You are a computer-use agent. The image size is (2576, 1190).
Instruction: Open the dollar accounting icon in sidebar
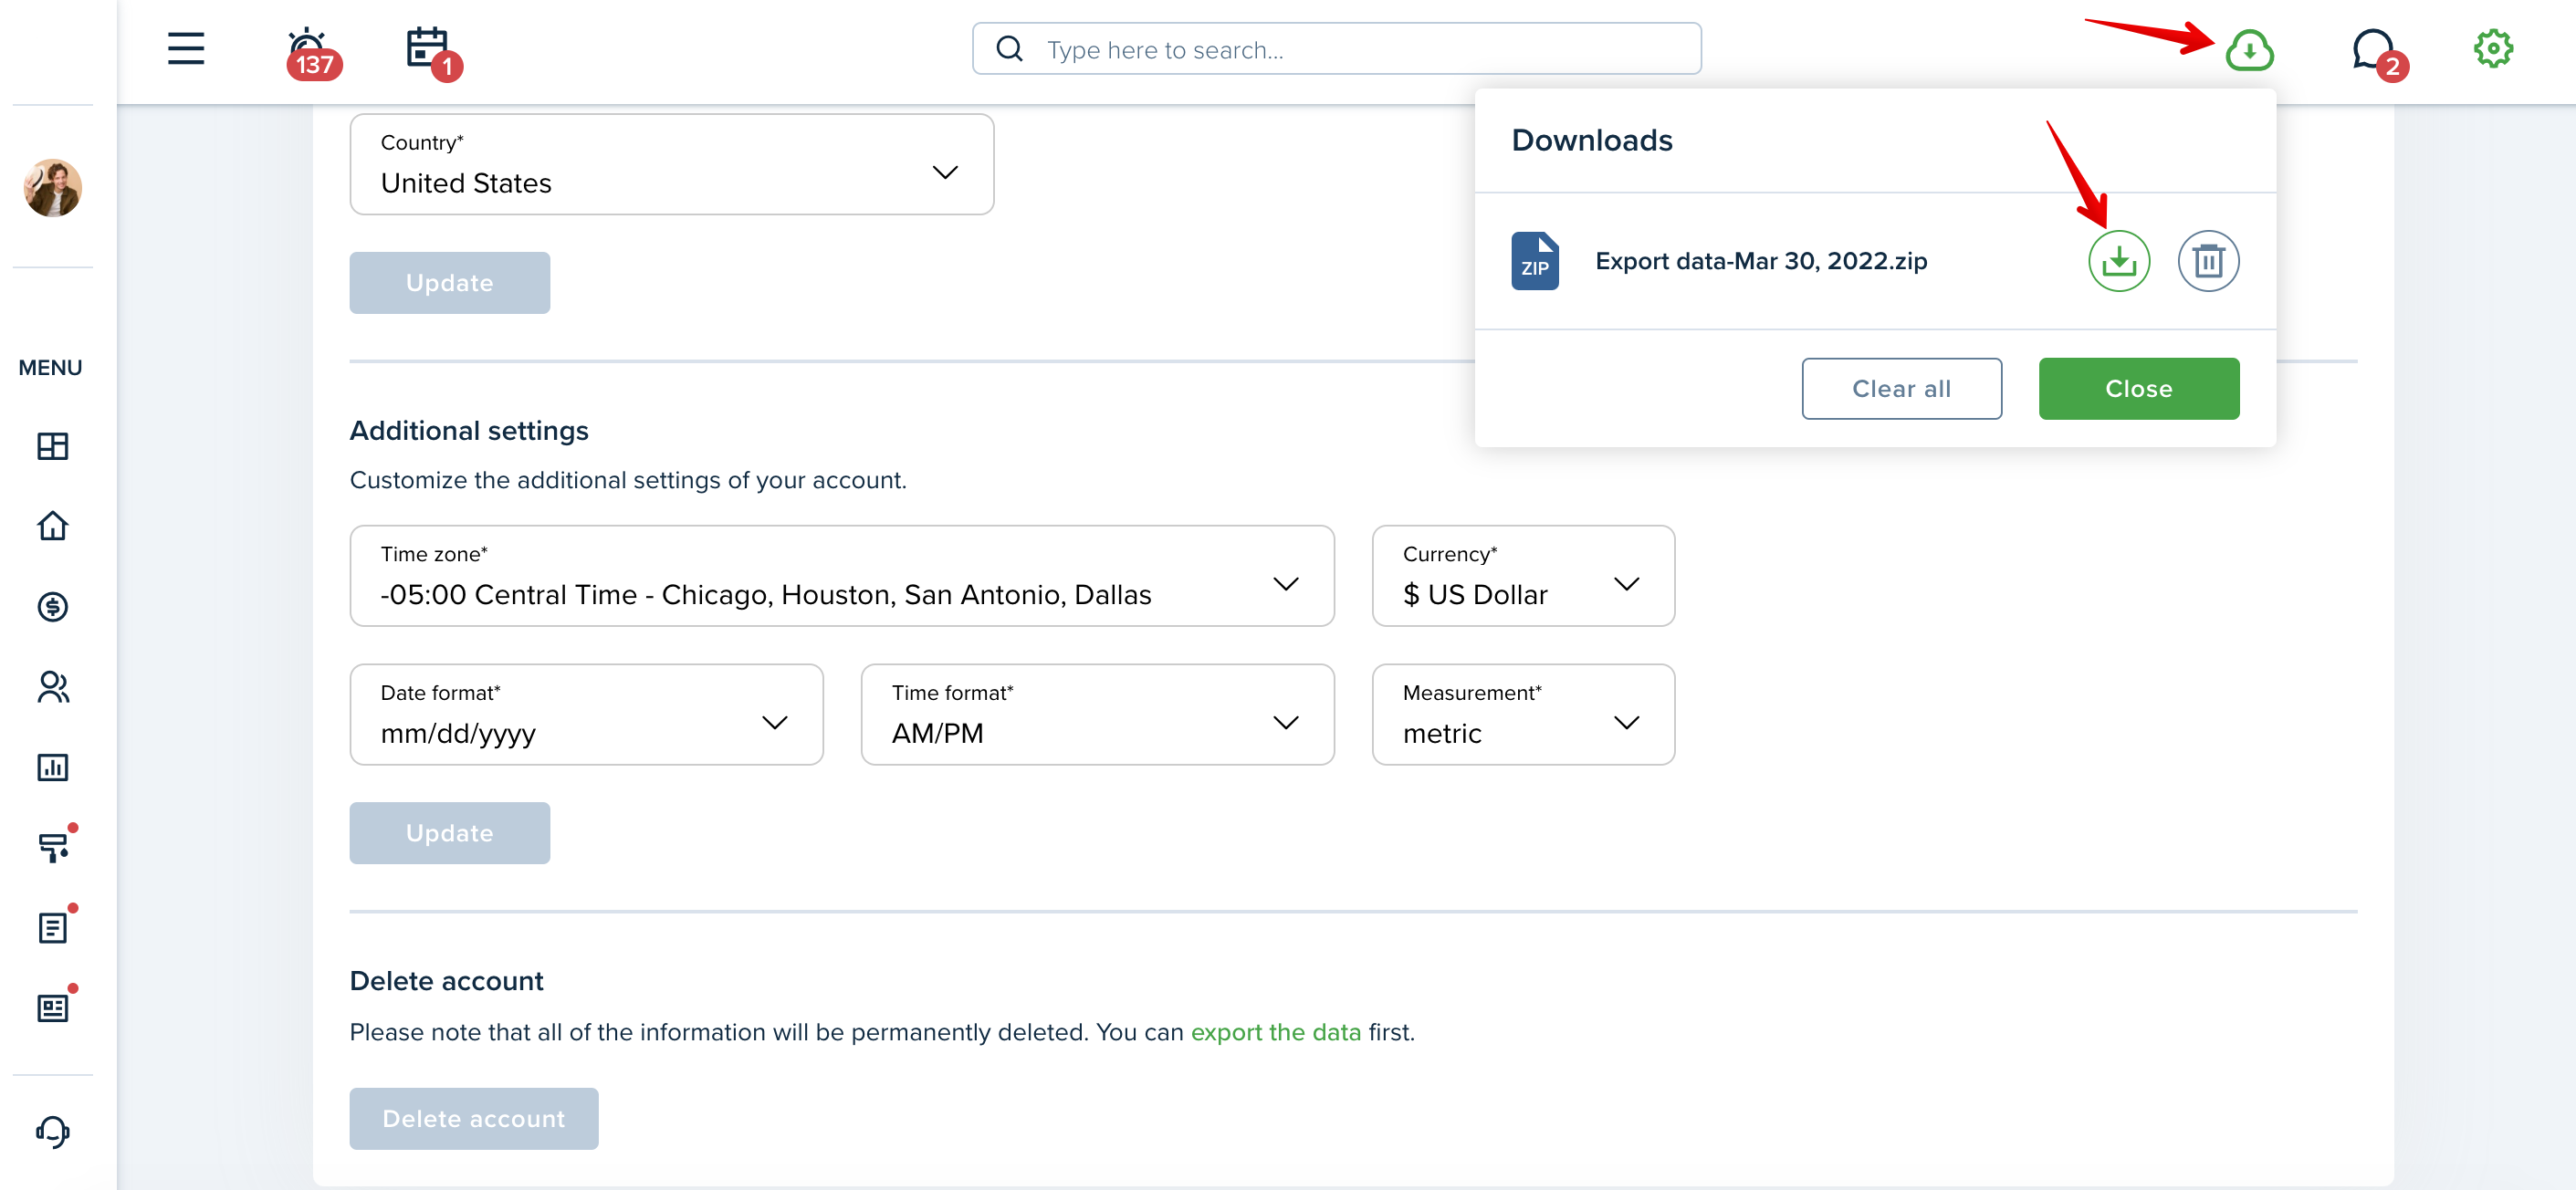pos(53,607)
